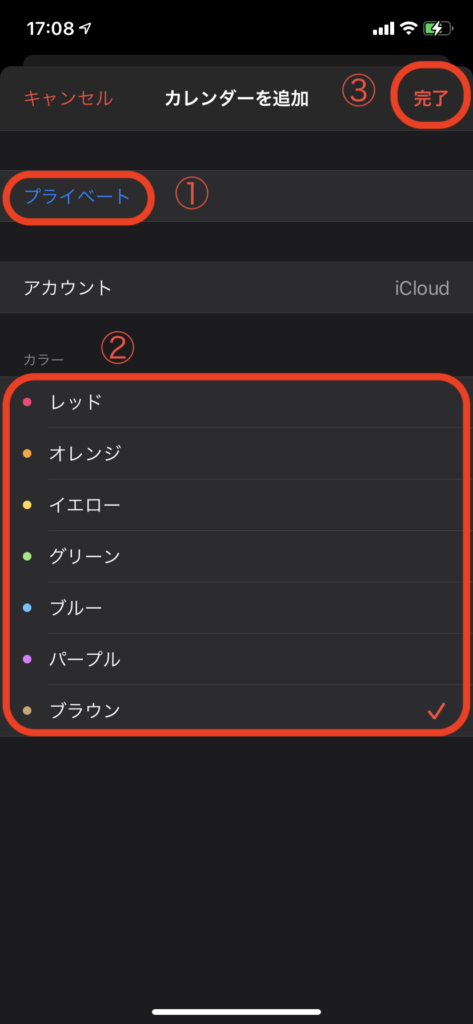Tap the green dot beside グリーン

(x=27, y=556)
